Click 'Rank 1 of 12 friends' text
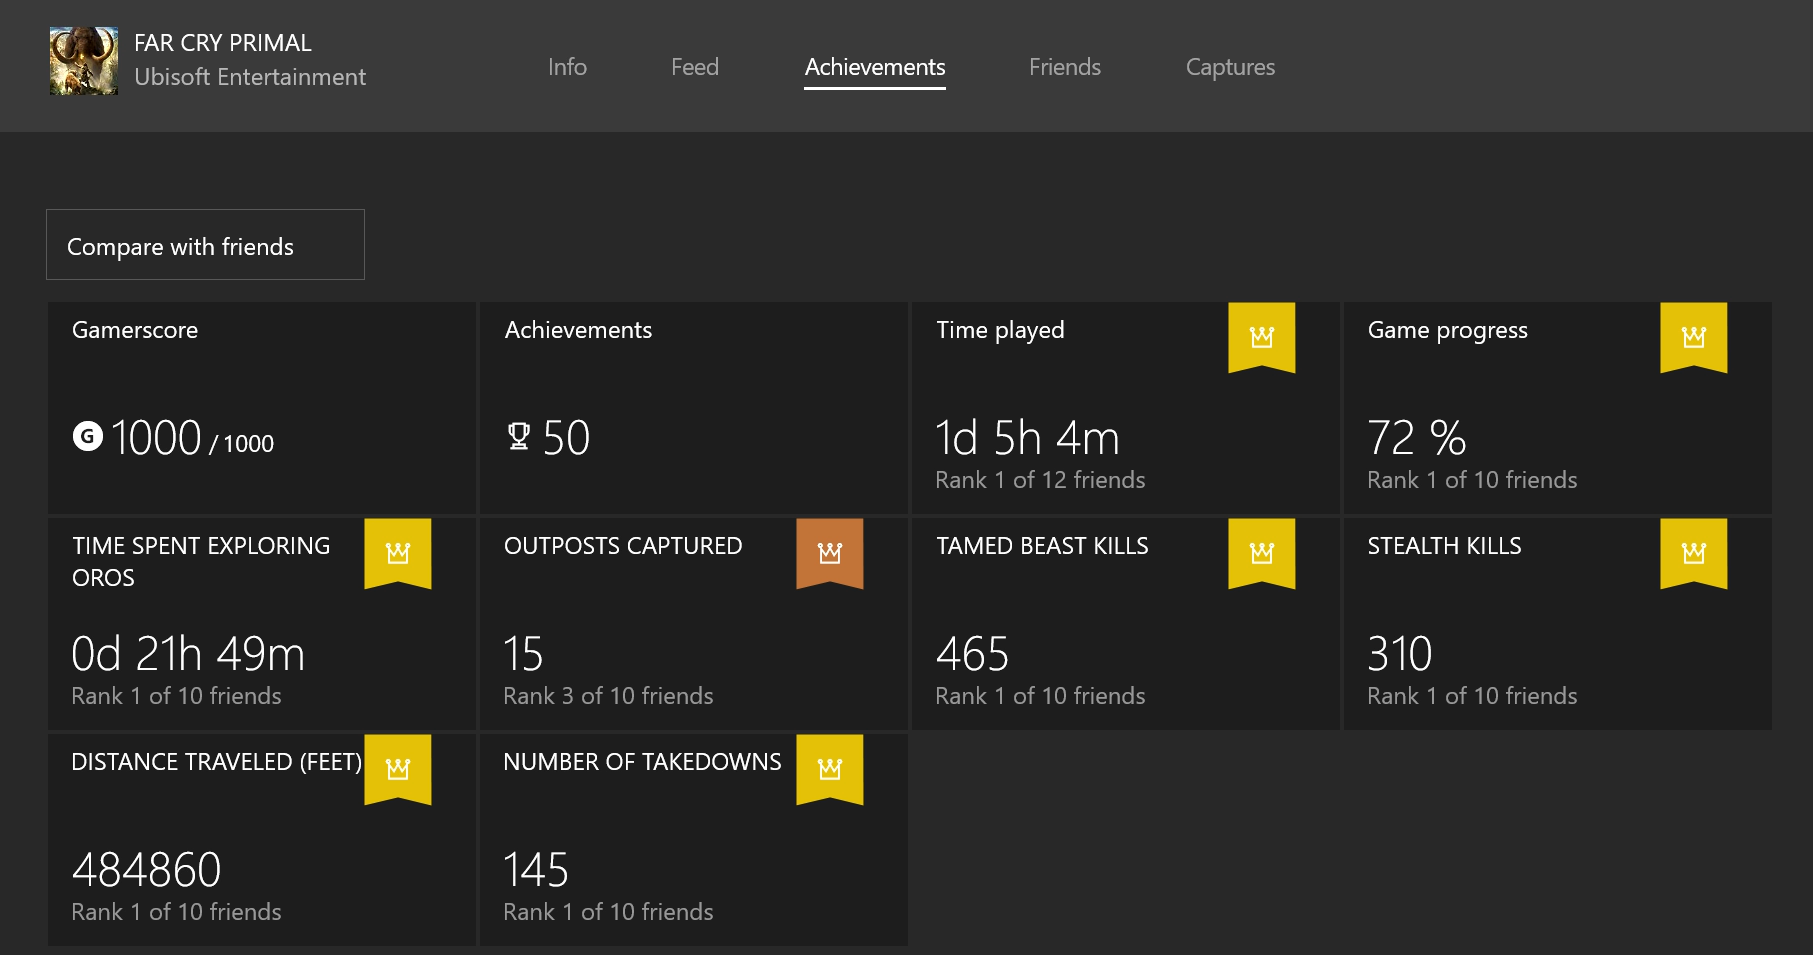Screen dimensions: 1813x955 click(1040, 480)
